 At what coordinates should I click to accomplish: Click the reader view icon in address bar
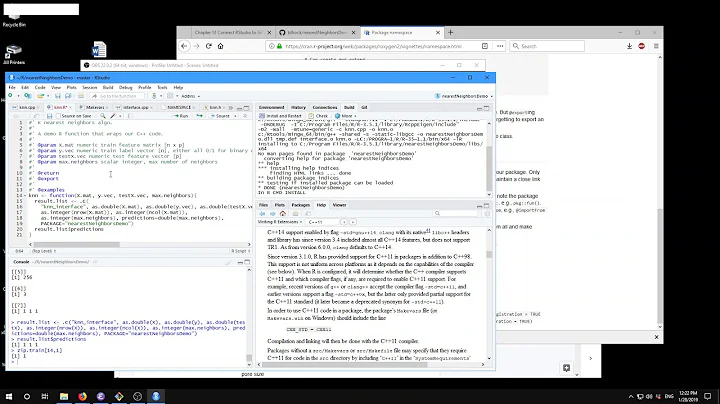click(x=485, y=46)
